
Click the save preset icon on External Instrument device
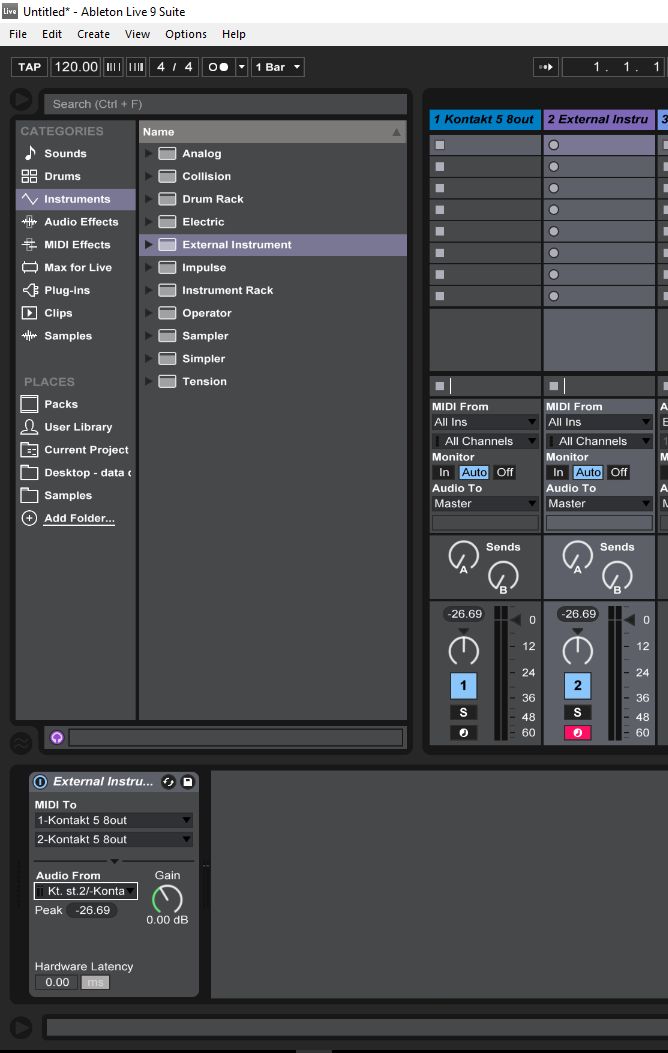pos(187,782)
